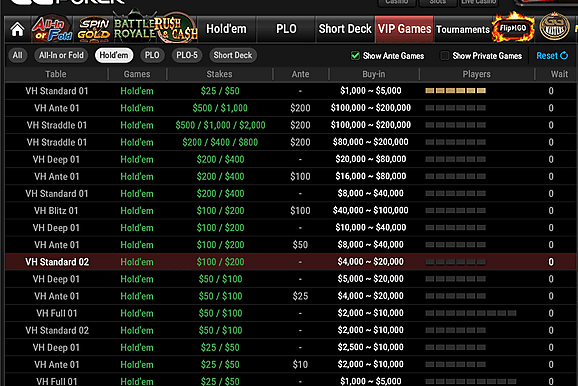Filter tables by All-In or Fold pill
The width and height of the screenshot is (578, 386).
[61, 55]
